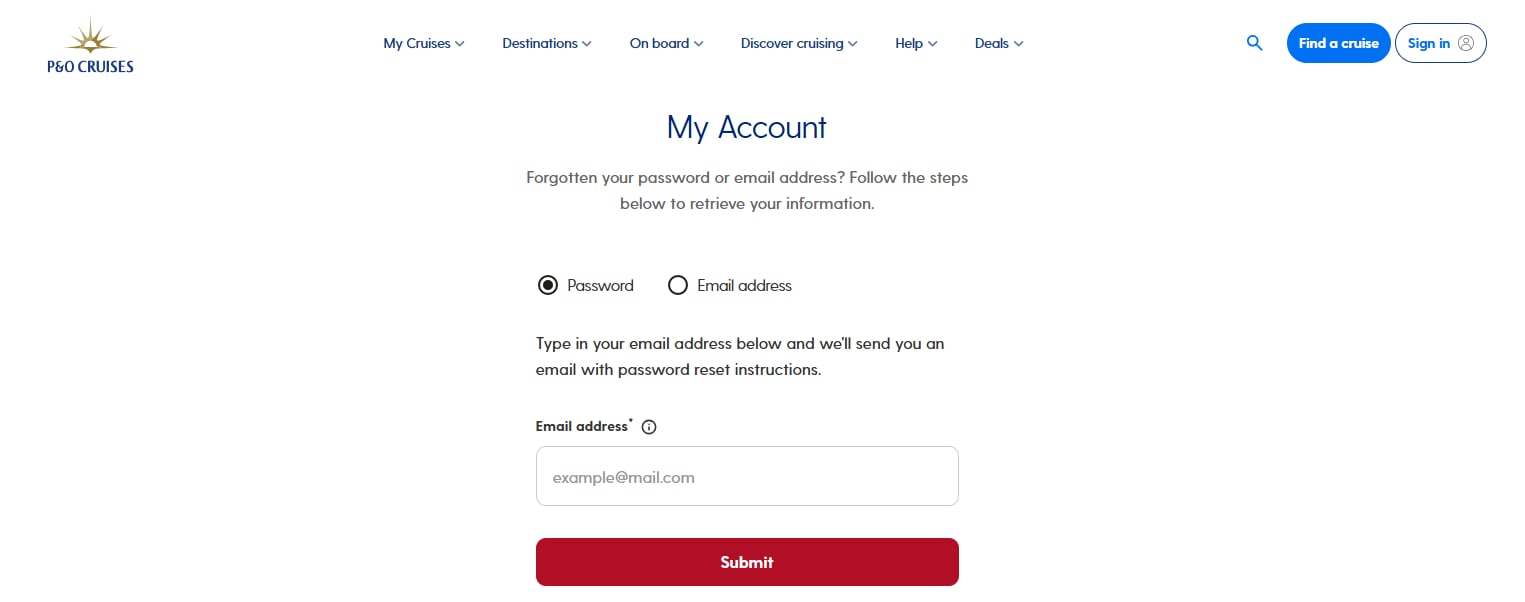The image size is (1525, 602).
Task: Click the email address info icon
Action: [649, 427]
